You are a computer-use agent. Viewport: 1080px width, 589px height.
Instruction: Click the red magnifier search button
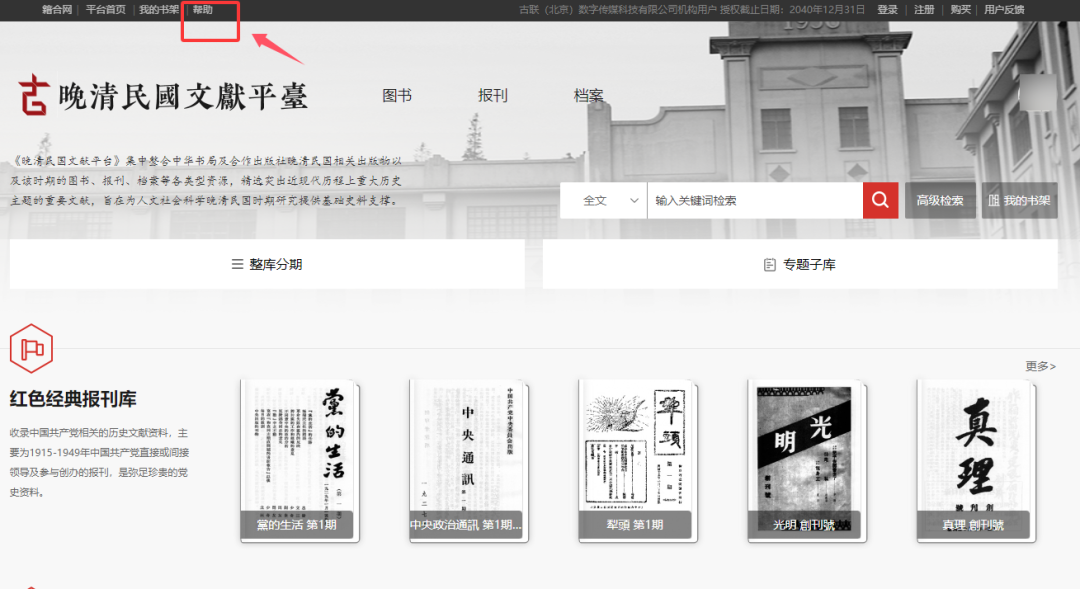pos(879,200)
